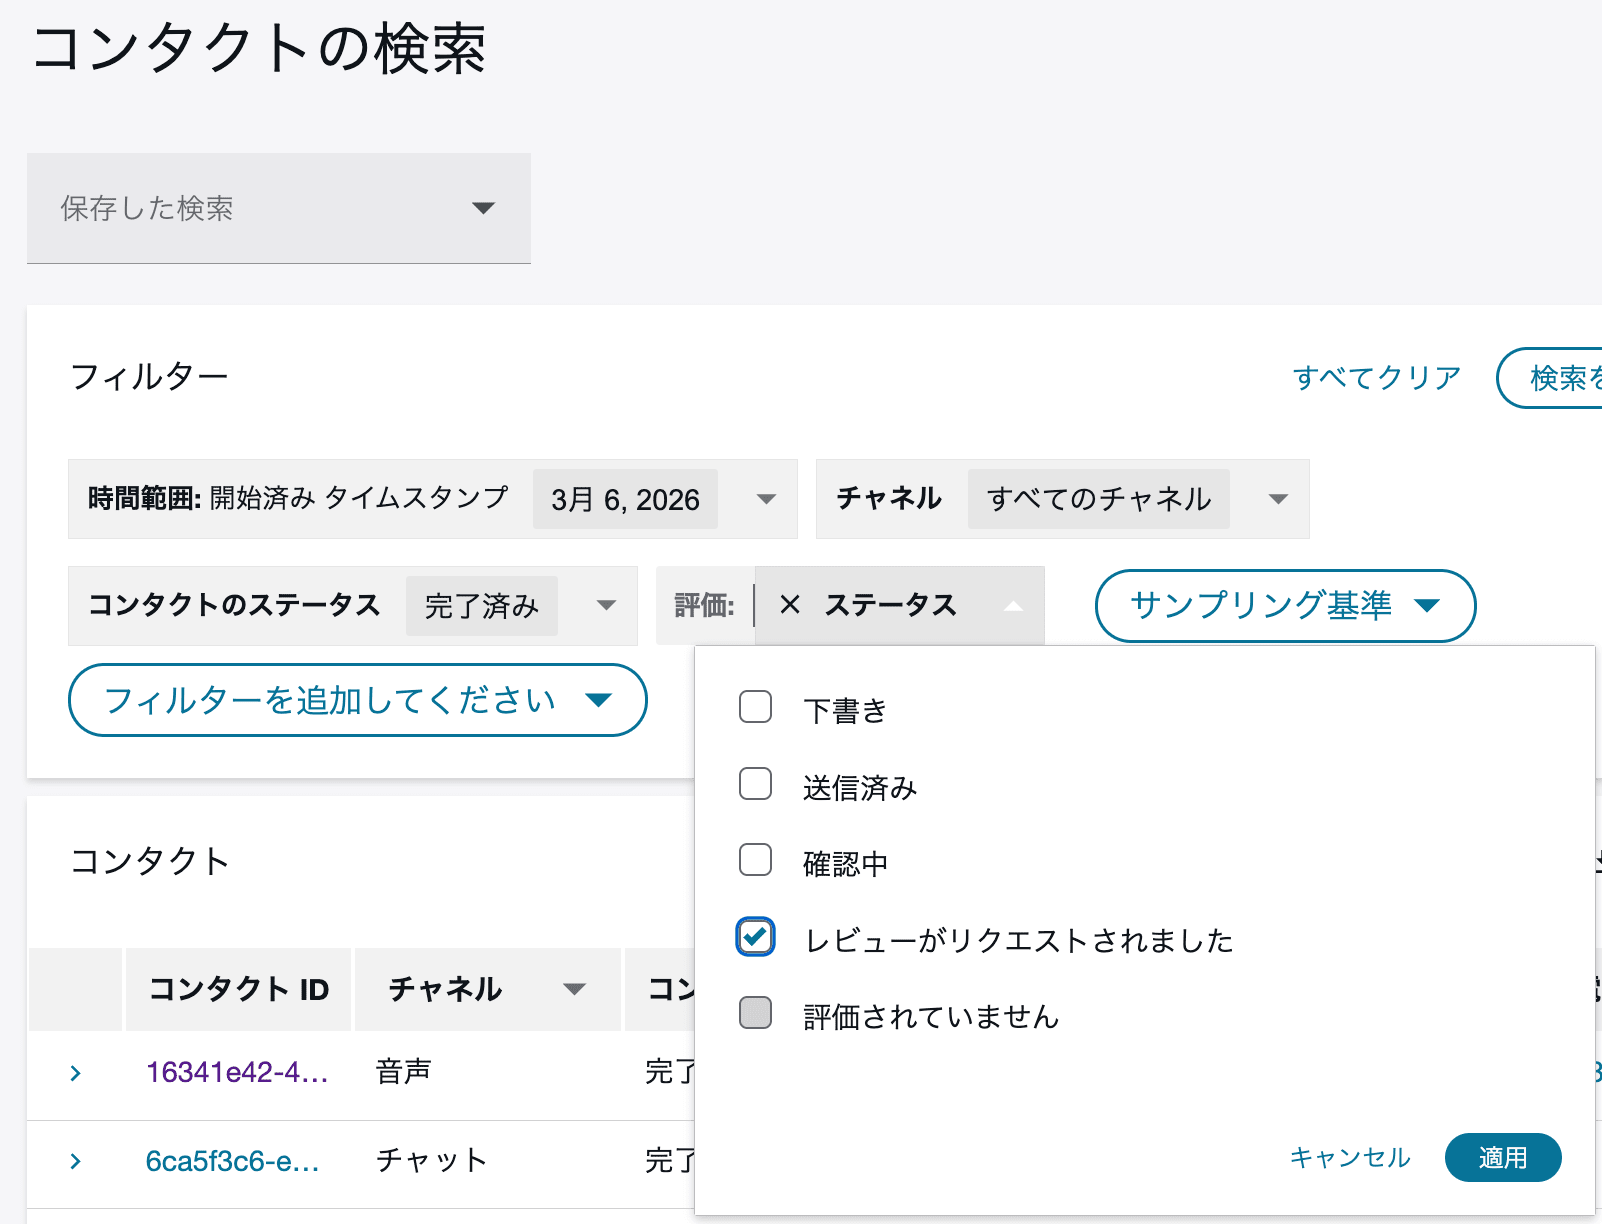Check the 下書き checkbox
Image resolution: width=1602 pixels, height=1224 pixels.
pyautogui.click(x=755, y=707)
